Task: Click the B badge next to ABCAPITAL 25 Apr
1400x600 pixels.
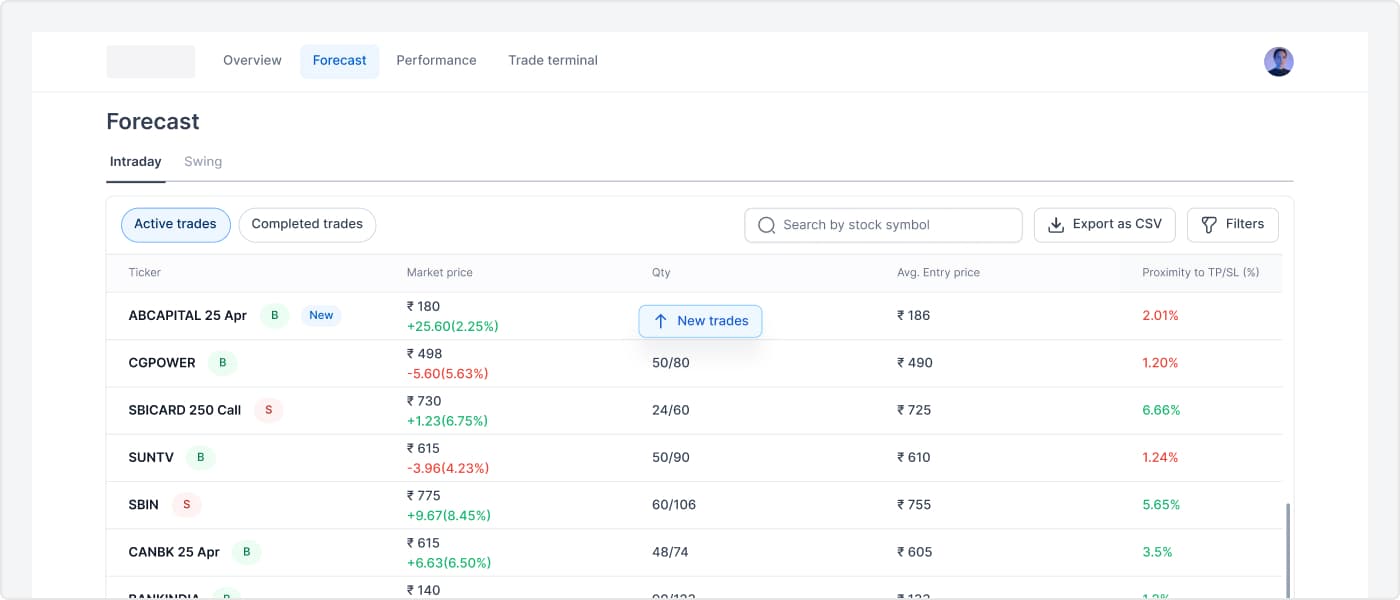Action: [x=275, y=315]
